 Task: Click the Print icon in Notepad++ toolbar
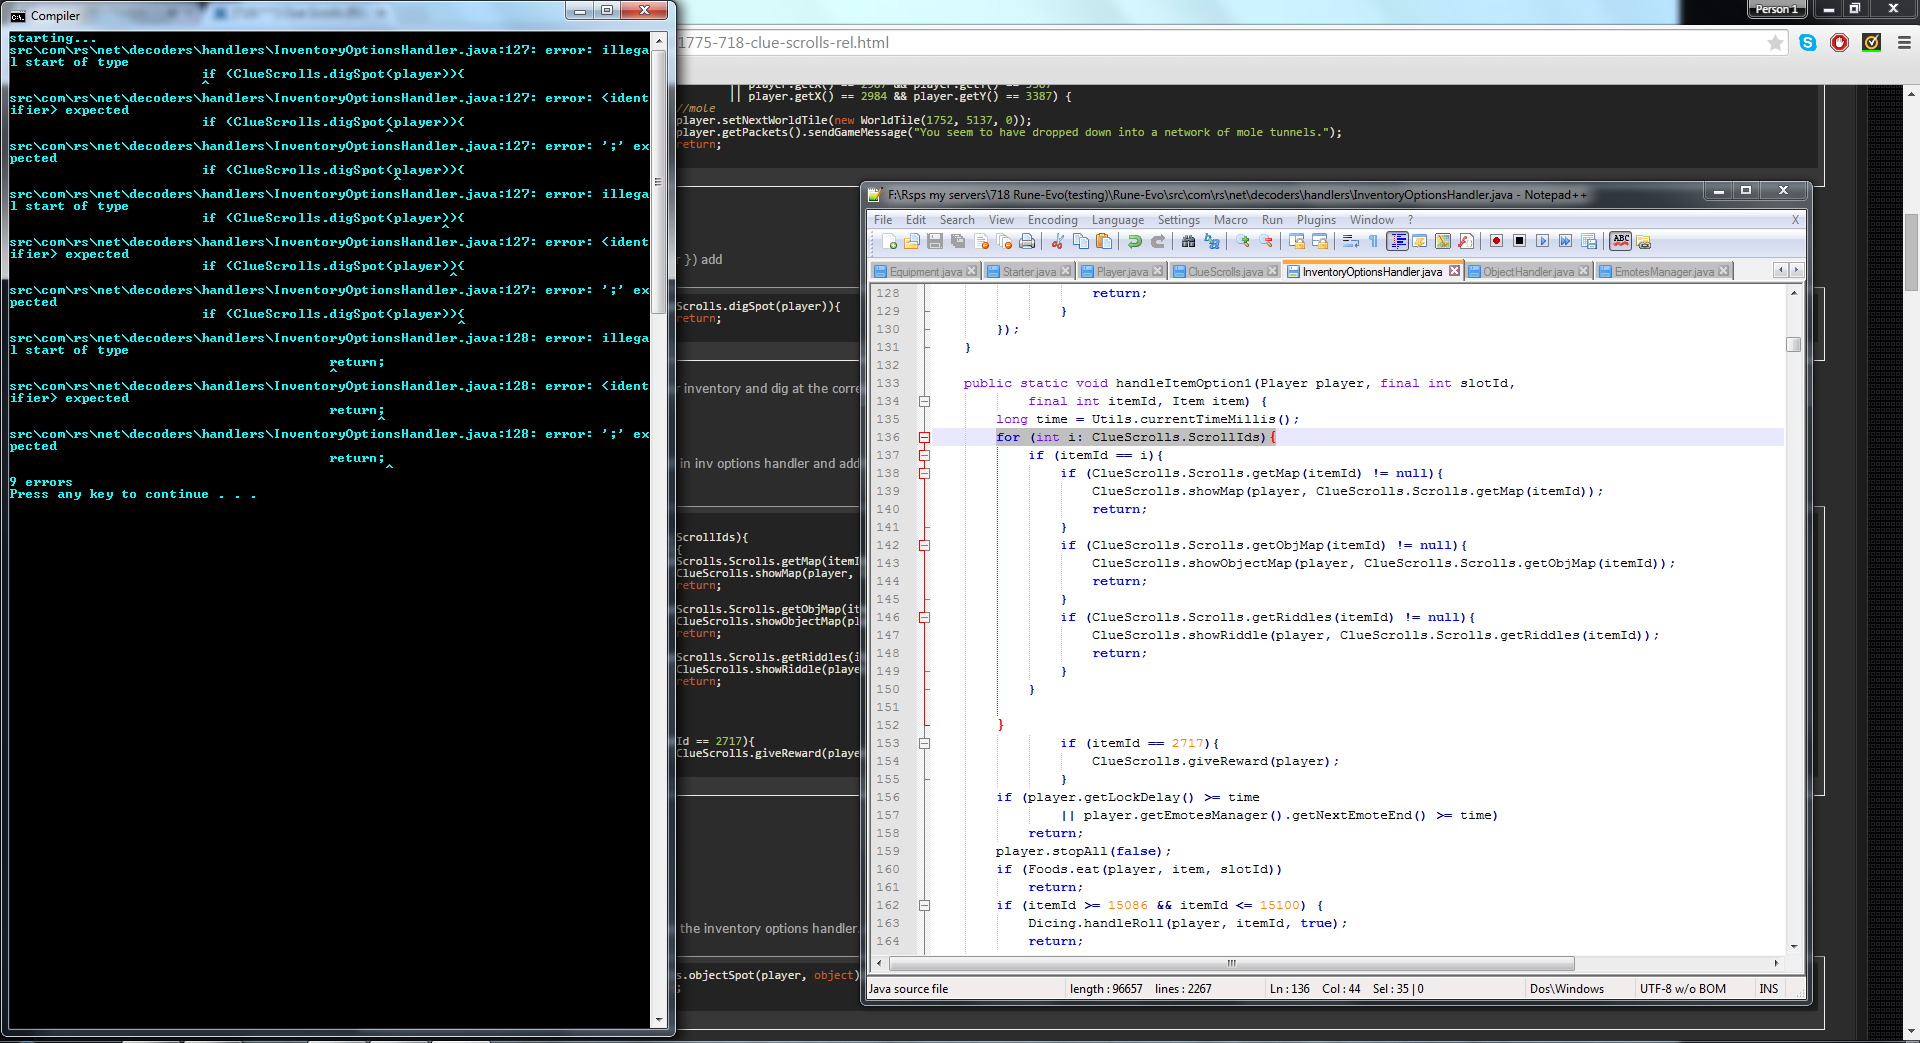(x=1027, y=241)
